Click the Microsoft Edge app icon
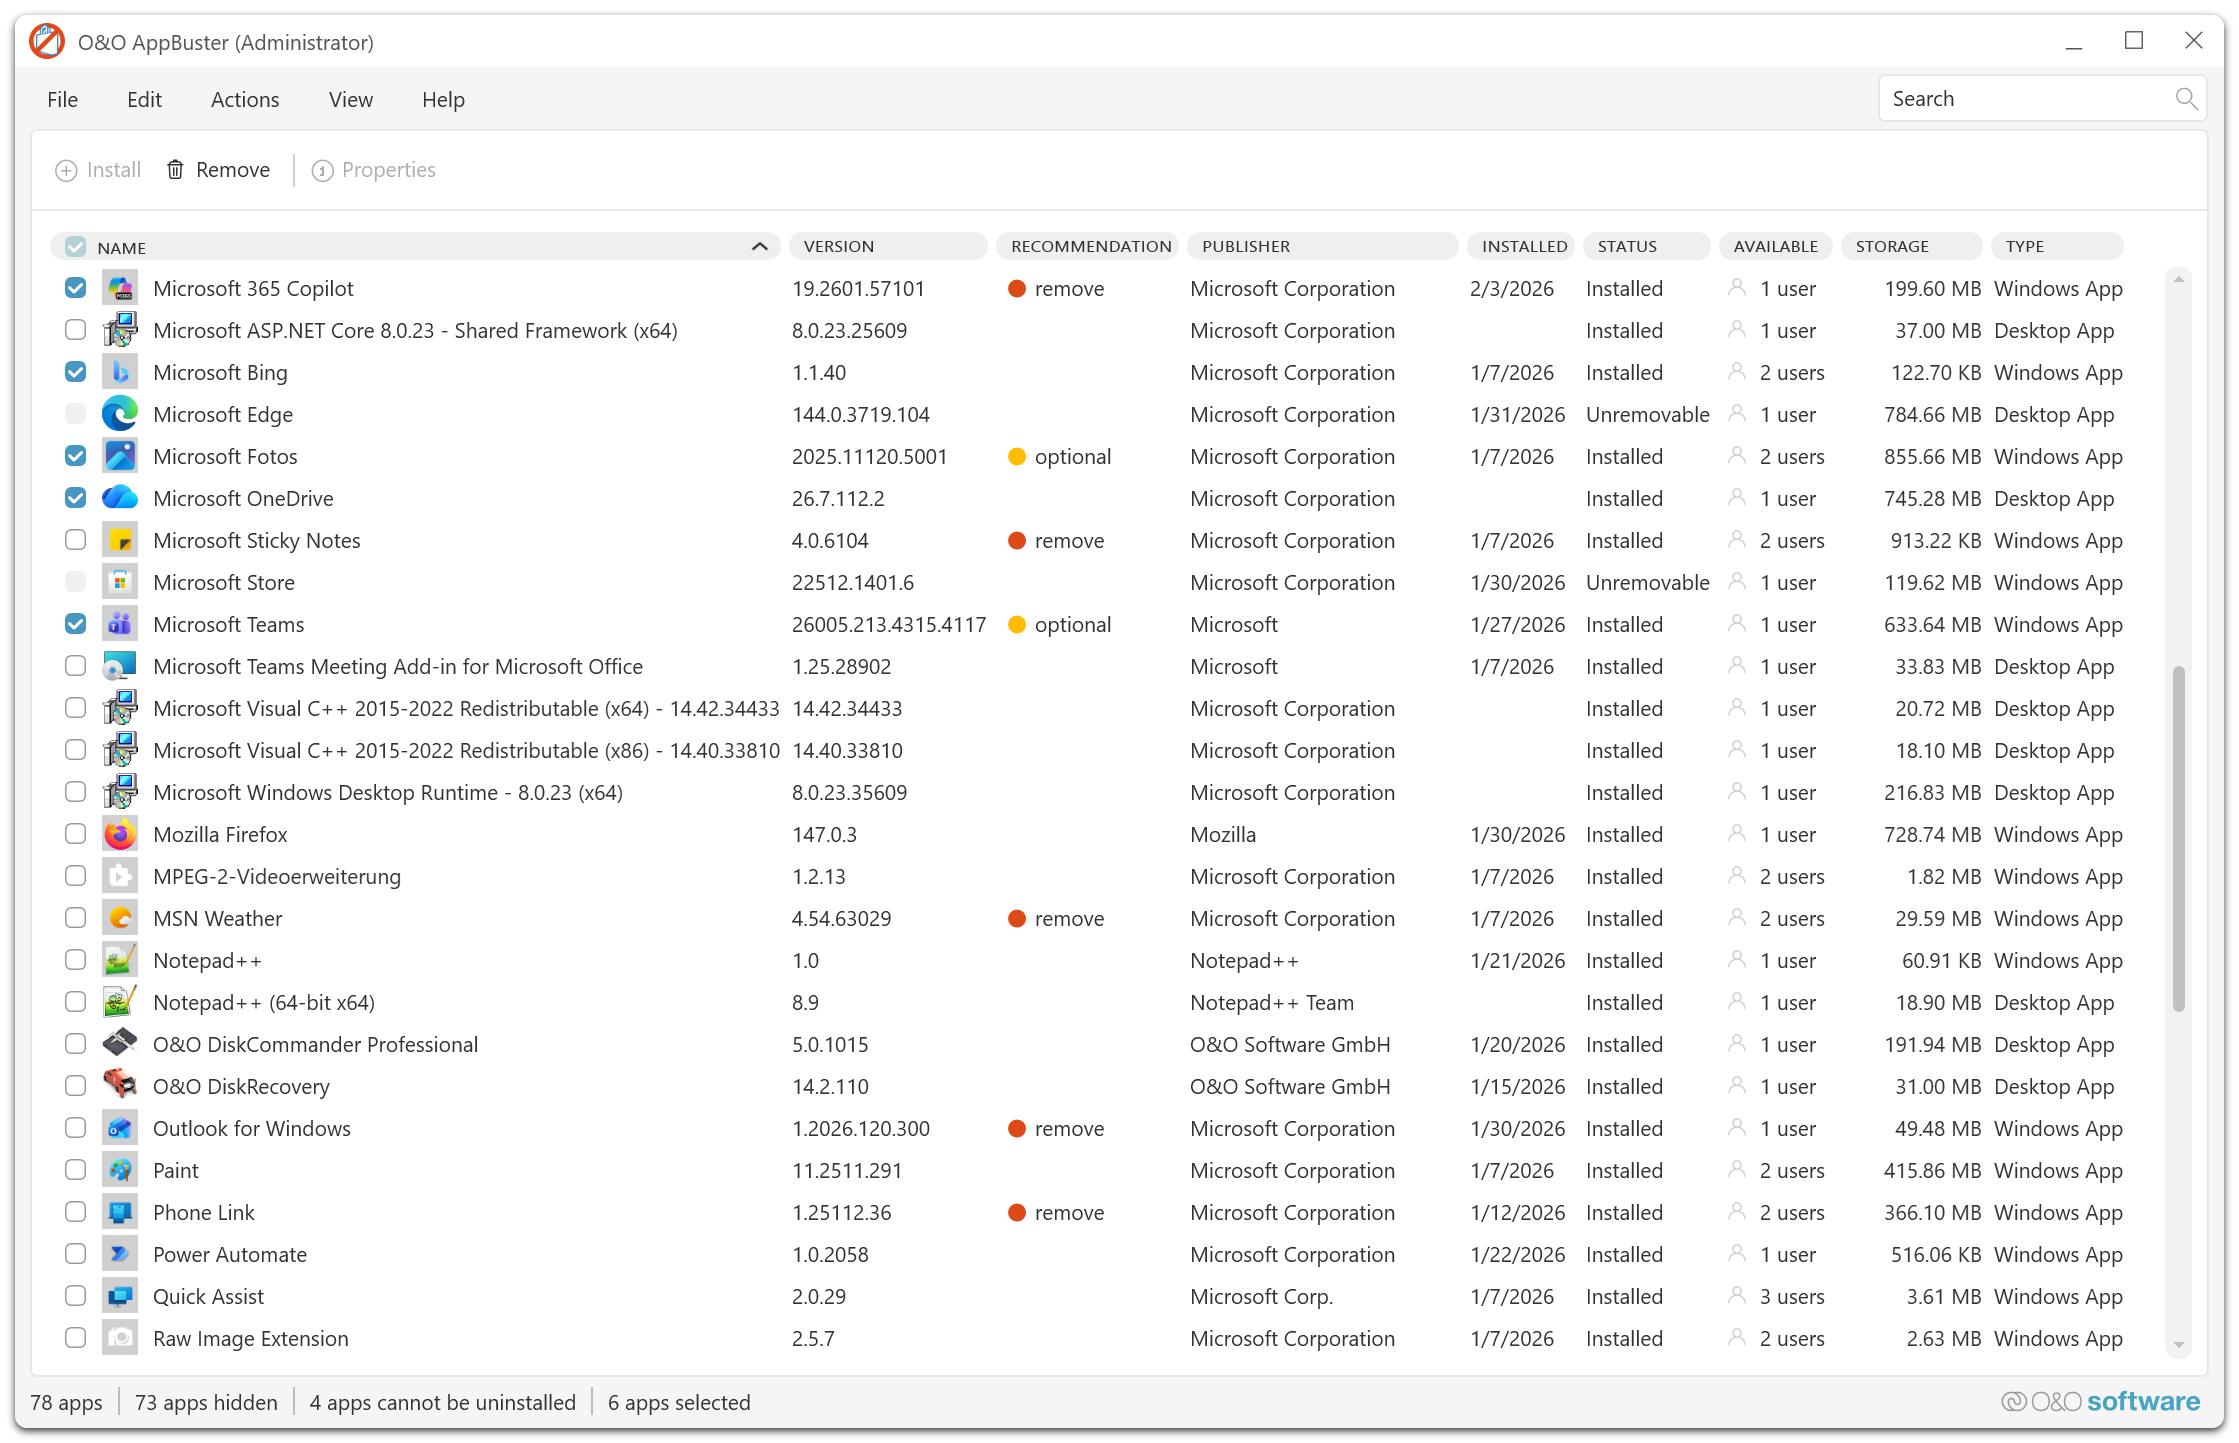The image size is (2239, 1443). pos(120,414)
